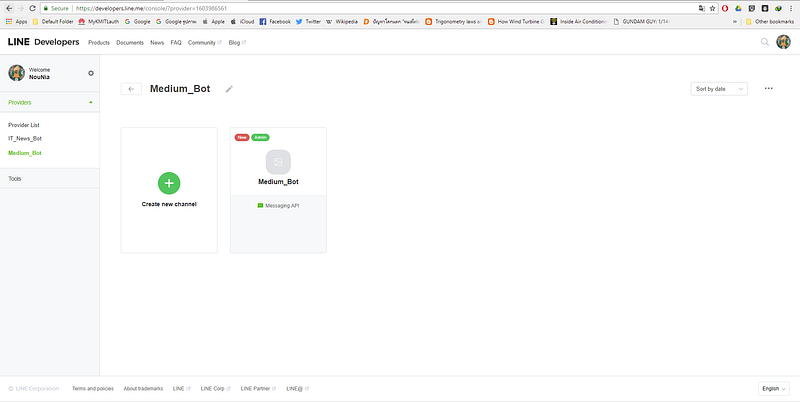Open the FAQ menu item
800x402 pixels.
(176, 43)
